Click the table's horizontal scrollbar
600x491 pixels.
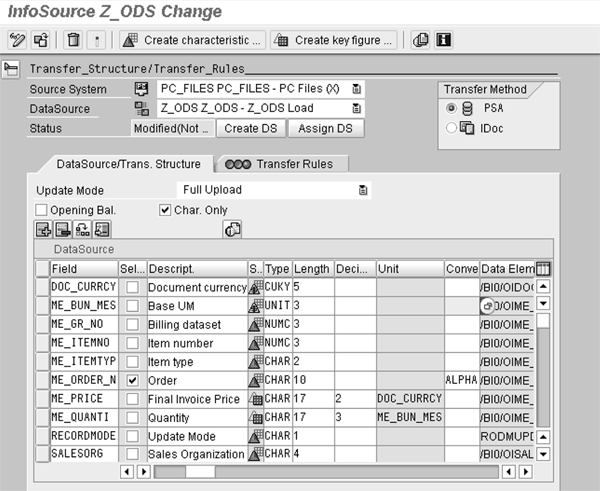coord(300,471)
